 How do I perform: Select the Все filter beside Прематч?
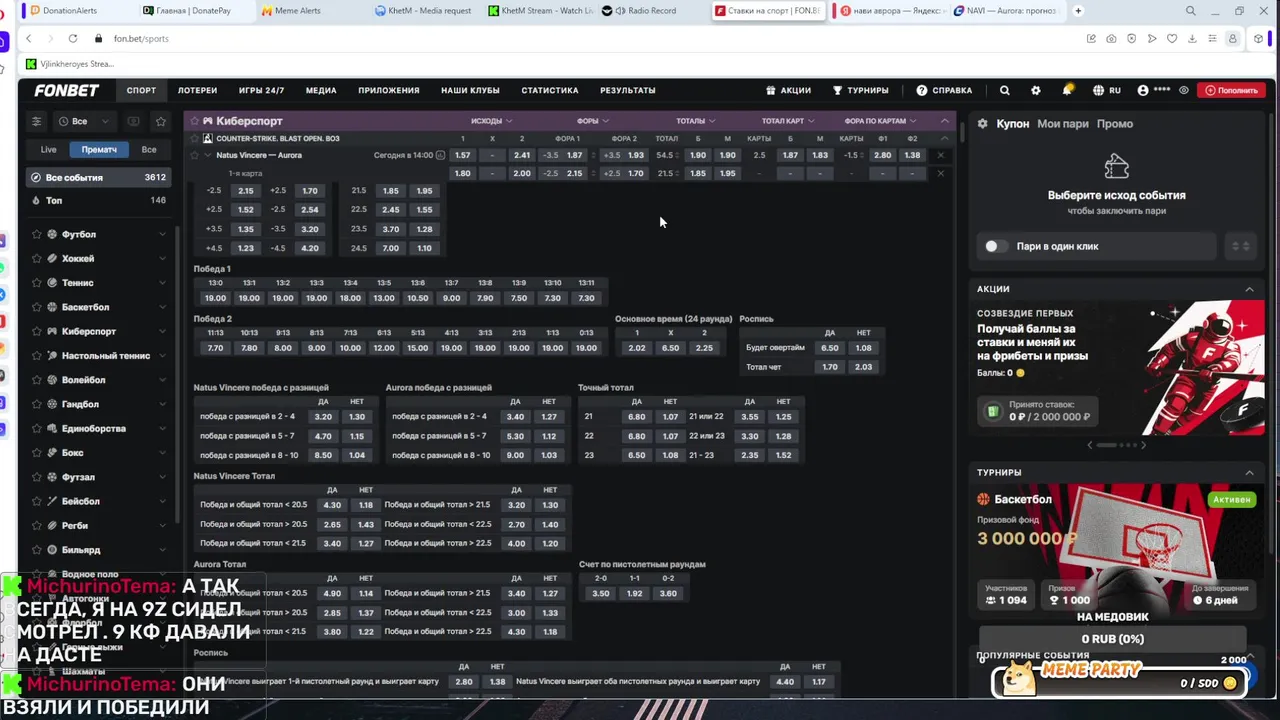tap(149, 149)
